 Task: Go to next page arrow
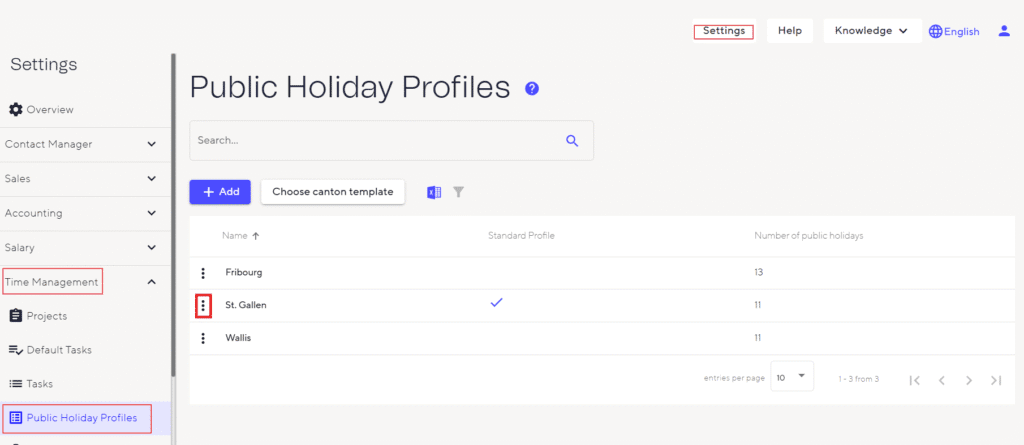click(x=968, y=380)
